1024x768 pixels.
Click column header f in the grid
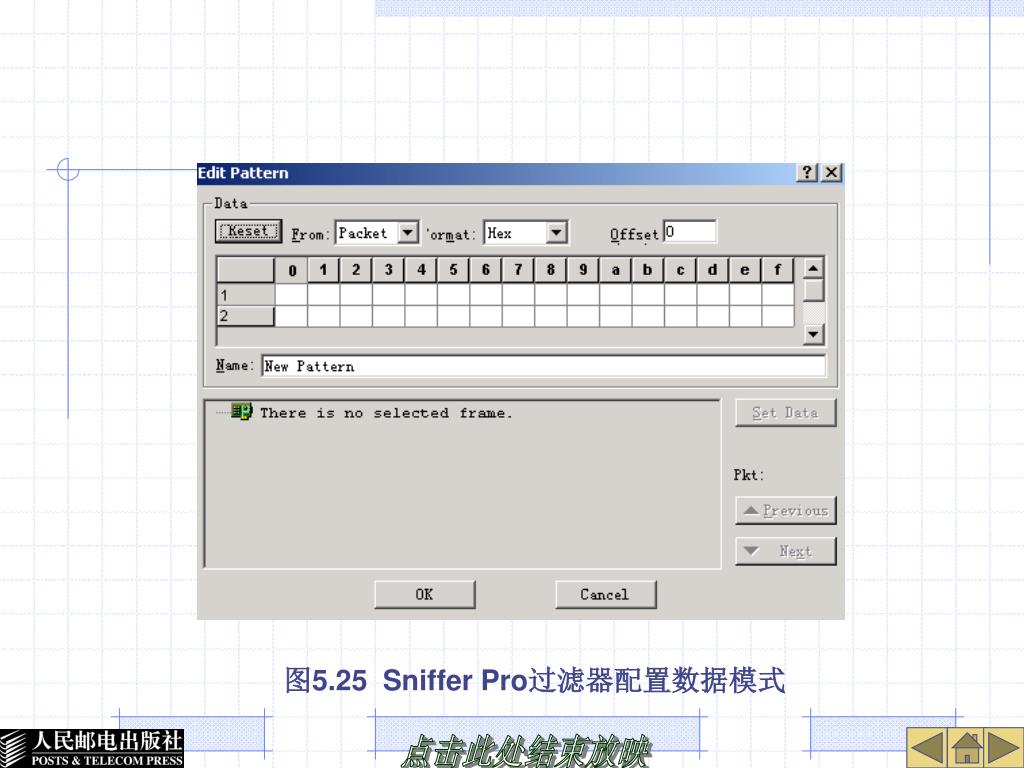pos(777,270)
